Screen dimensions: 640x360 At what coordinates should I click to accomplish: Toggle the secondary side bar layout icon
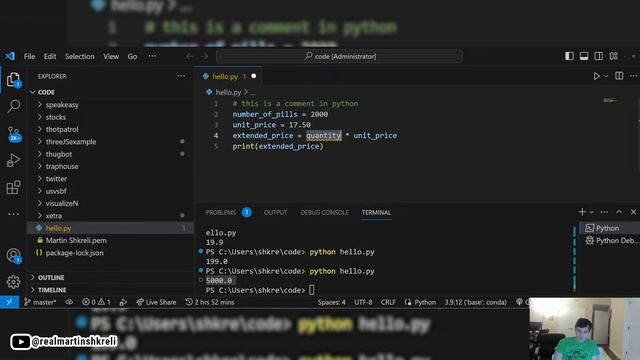point(599,56)
